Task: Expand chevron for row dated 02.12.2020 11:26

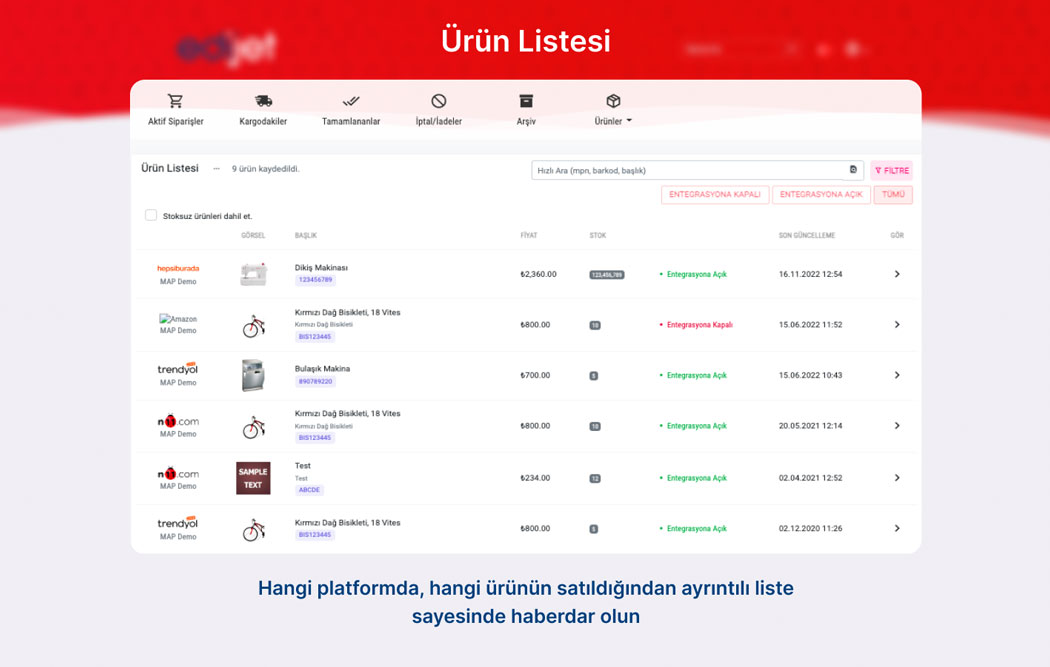Action: [897, 528]
